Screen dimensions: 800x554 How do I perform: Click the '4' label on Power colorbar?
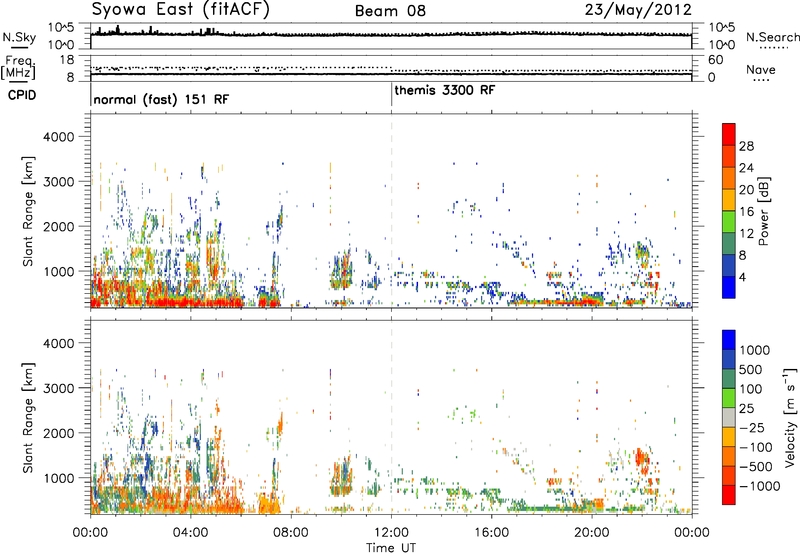point(742,277)
